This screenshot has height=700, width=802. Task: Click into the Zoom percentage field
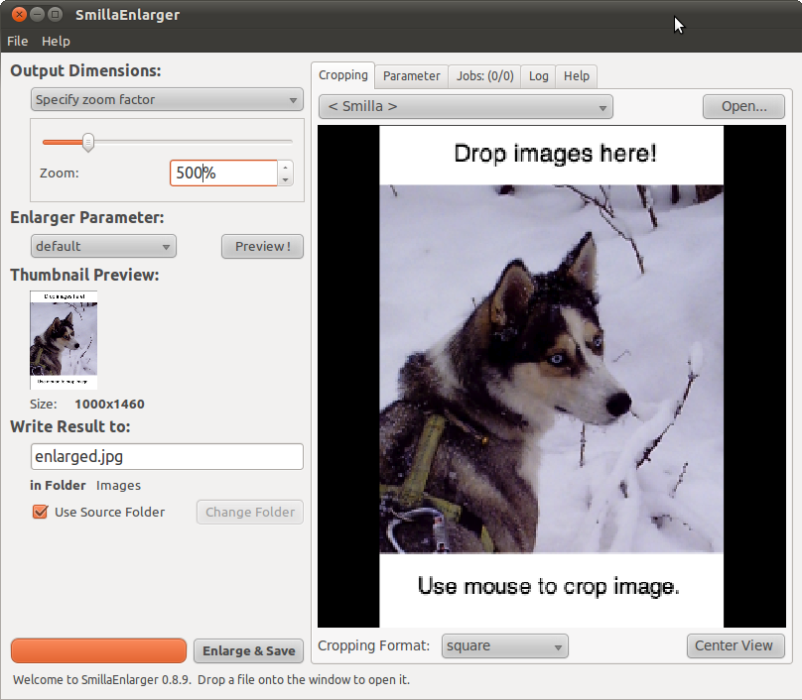[x=223, y=173]
